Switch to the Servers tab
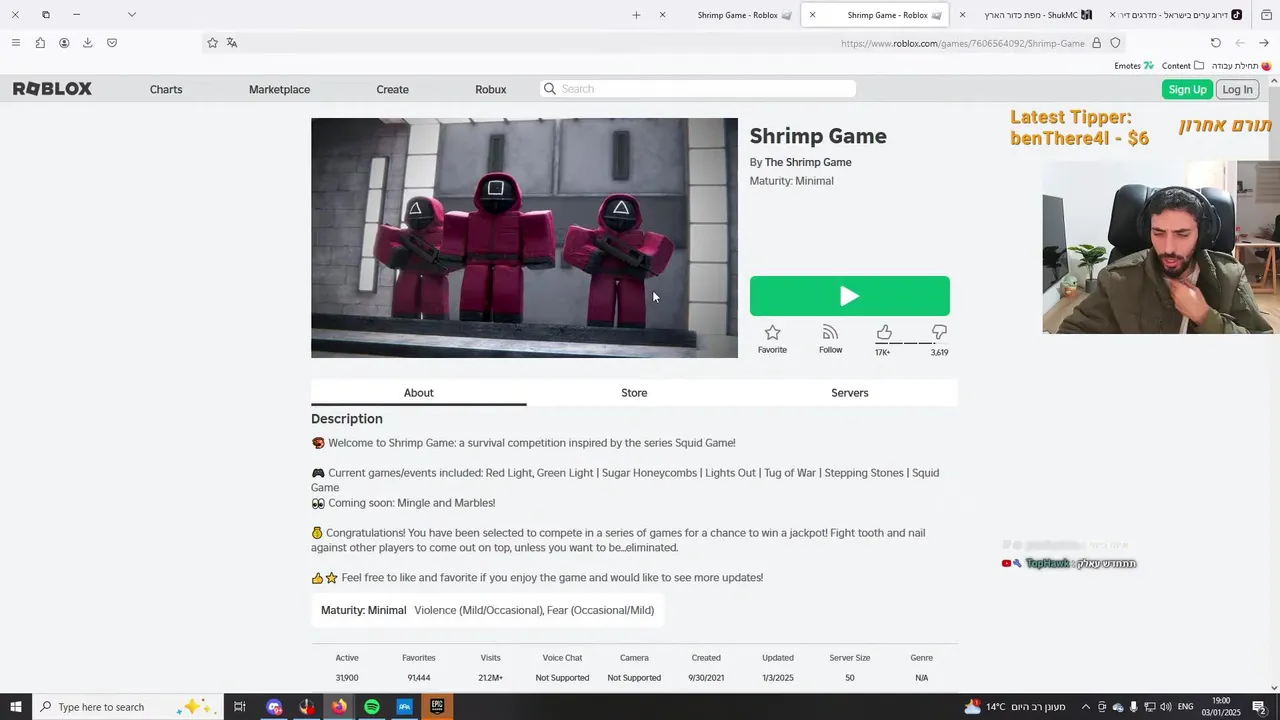 coord(849,393)
